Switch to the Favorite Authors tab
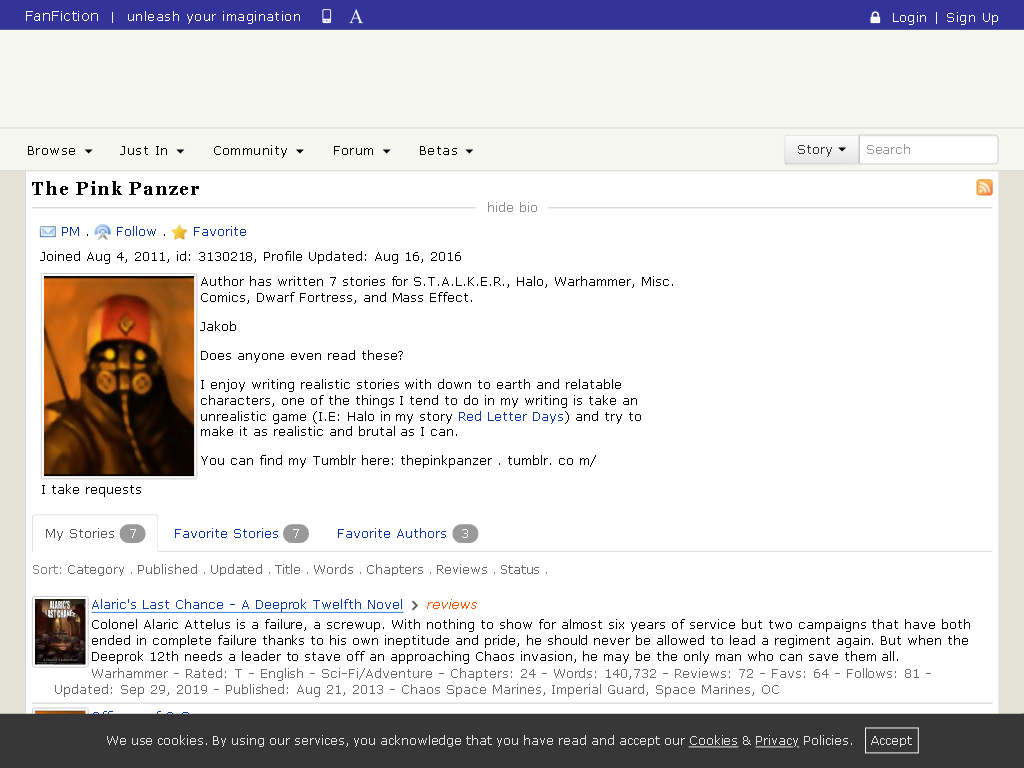 [407, 534]
